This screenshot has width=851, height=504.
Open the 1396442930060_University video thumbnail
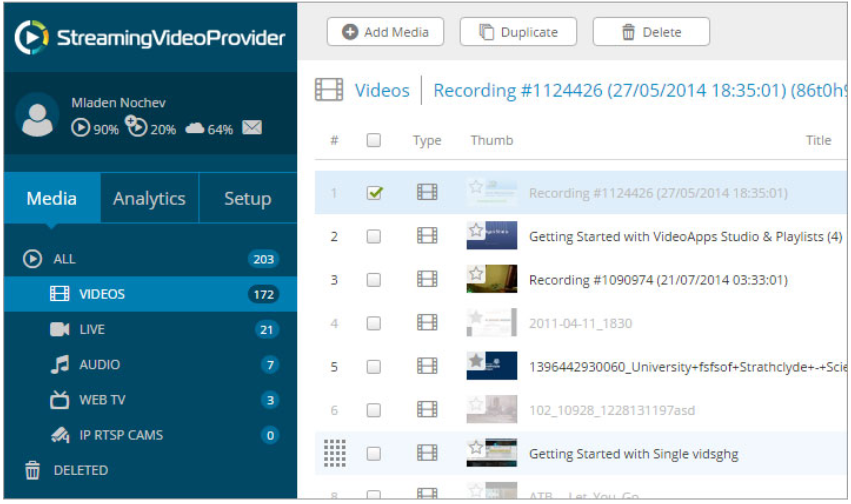(x=492, y=366)
